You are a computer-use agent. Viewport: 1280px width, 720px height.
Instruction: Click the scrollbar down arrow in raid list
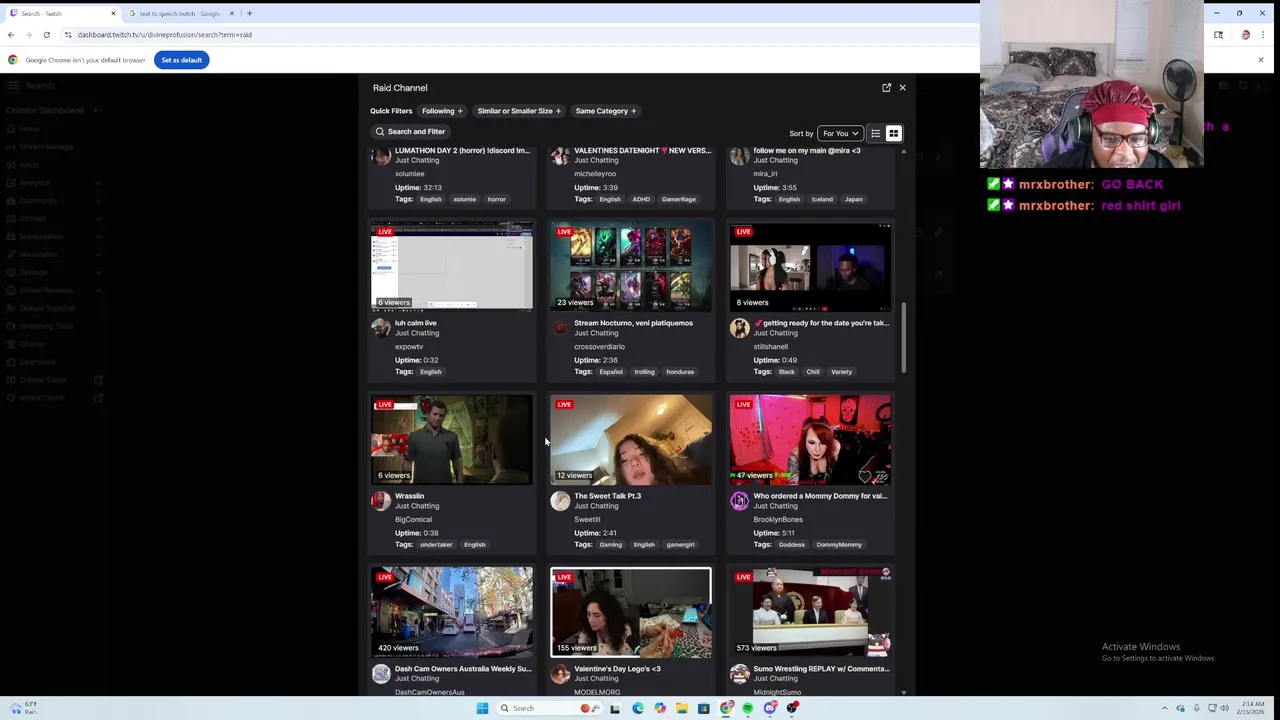coord(904,692)
